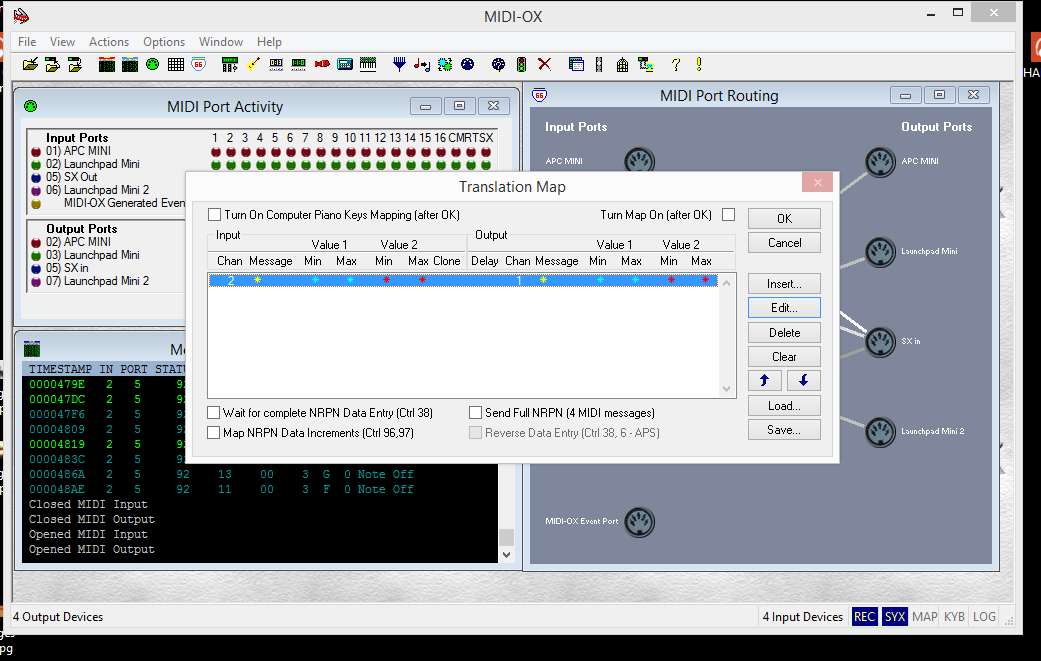Toggle LOG indicator in status bar
Viewport: 1041px width, 661px height.
984,617
